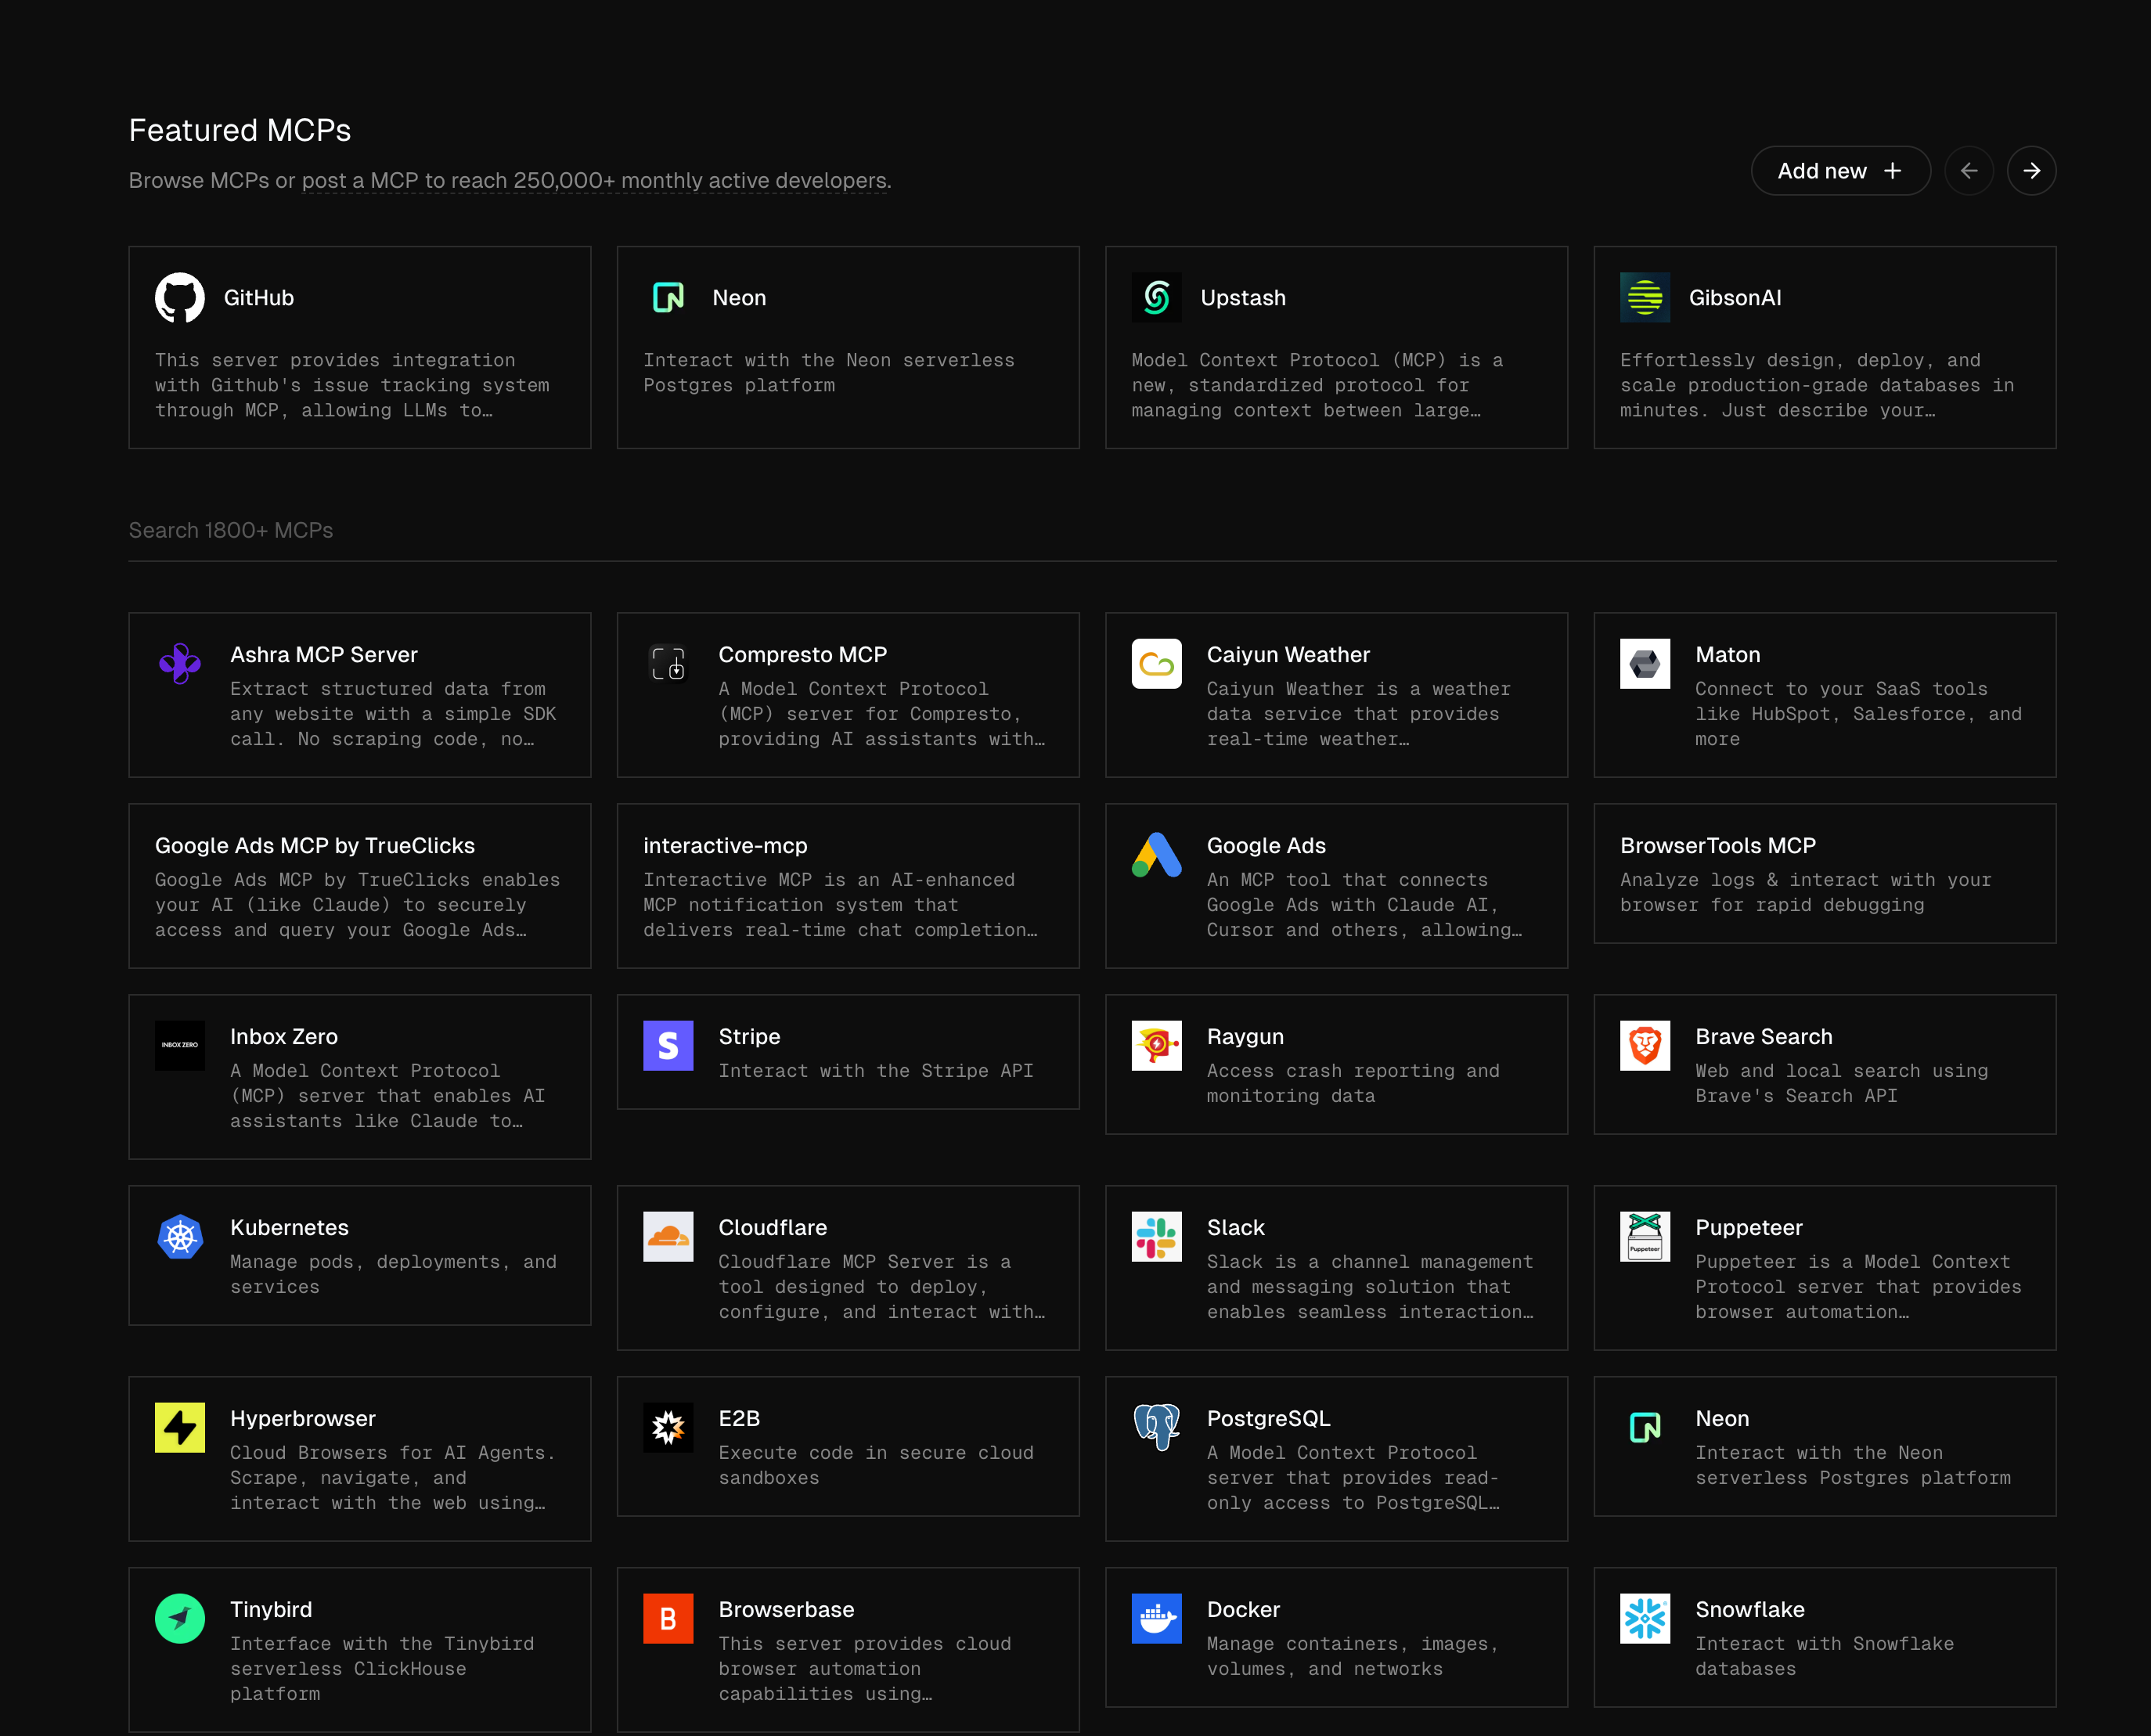
Task: Open the Puppeteer card title
Action: click(x=1748, y=1228)
